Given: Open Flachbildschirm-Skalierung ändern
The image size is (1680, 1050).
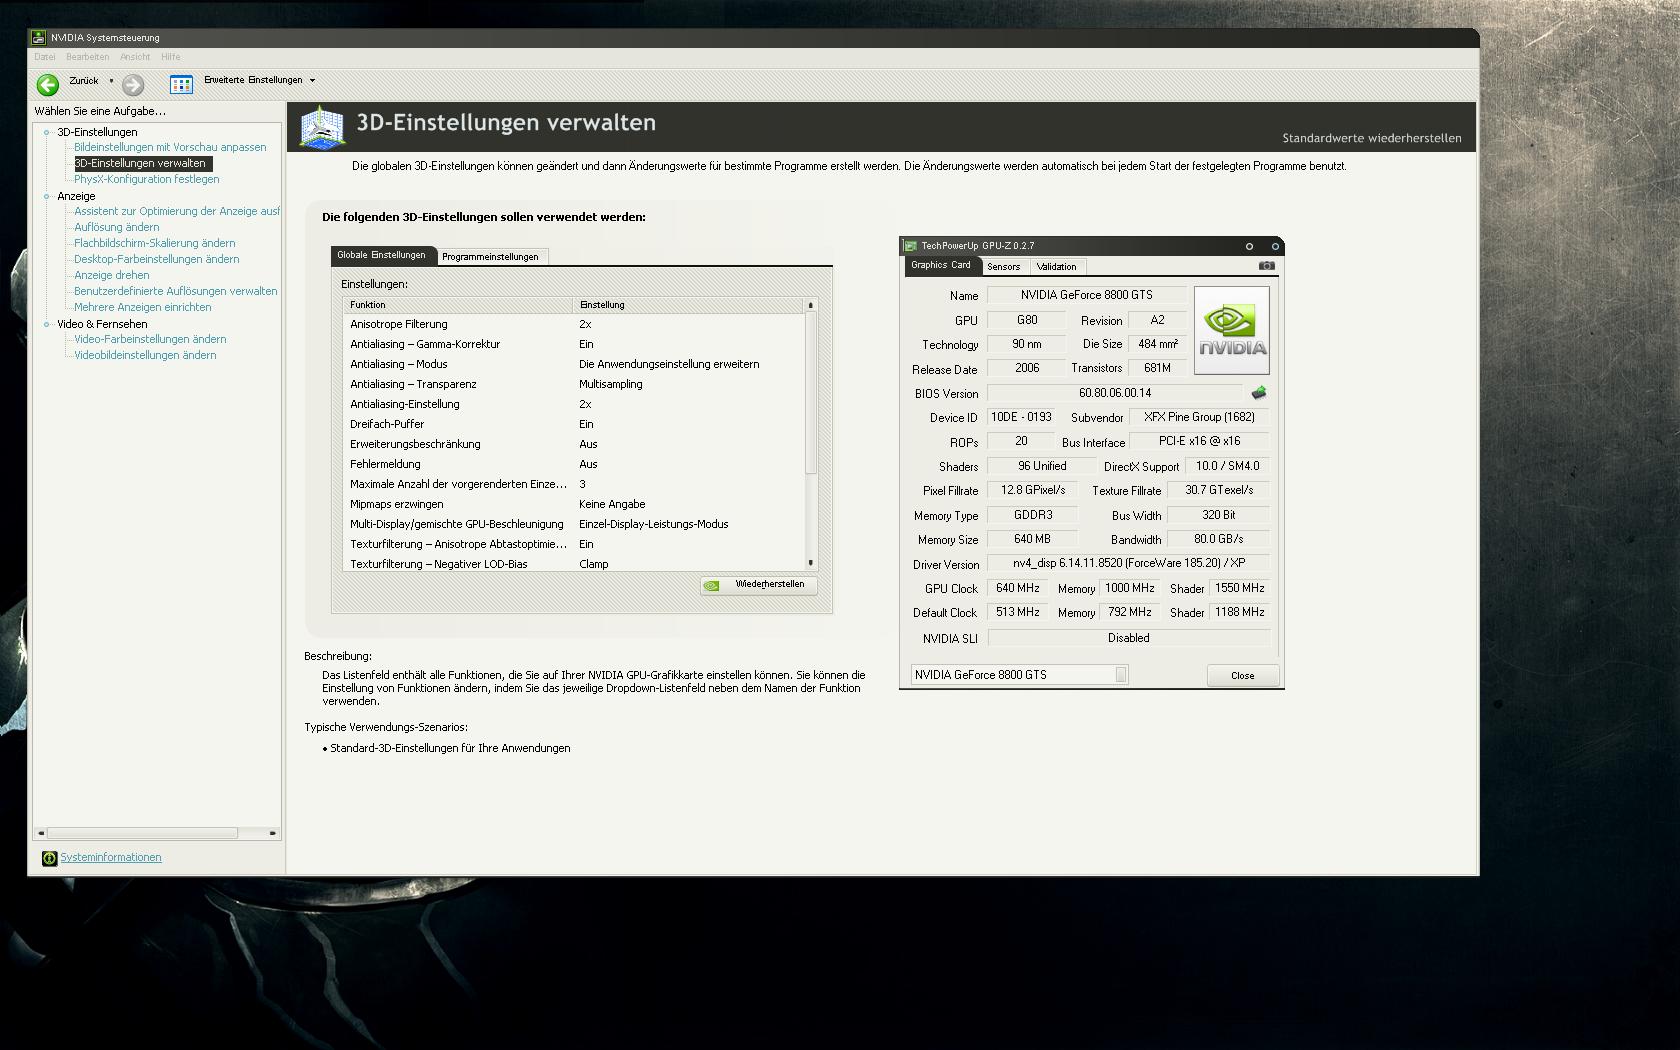Looking at the screenshot, I should [x=155, y=243].
